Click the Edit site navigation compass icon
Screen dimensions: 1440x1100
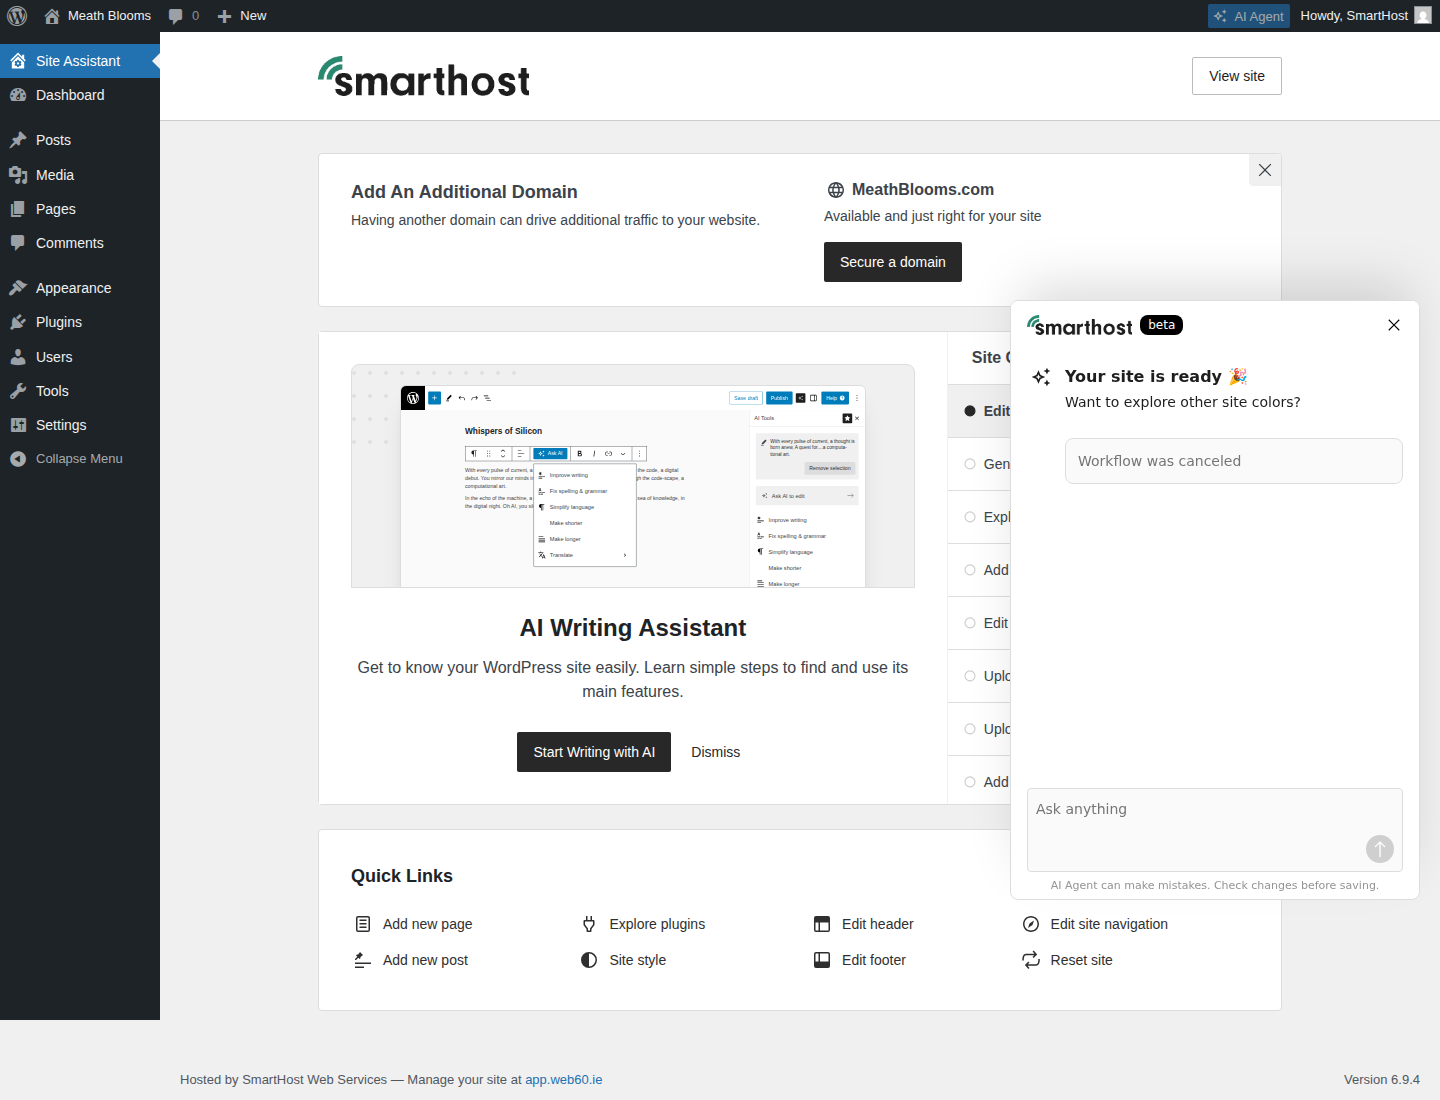(x=1030, y=924)
